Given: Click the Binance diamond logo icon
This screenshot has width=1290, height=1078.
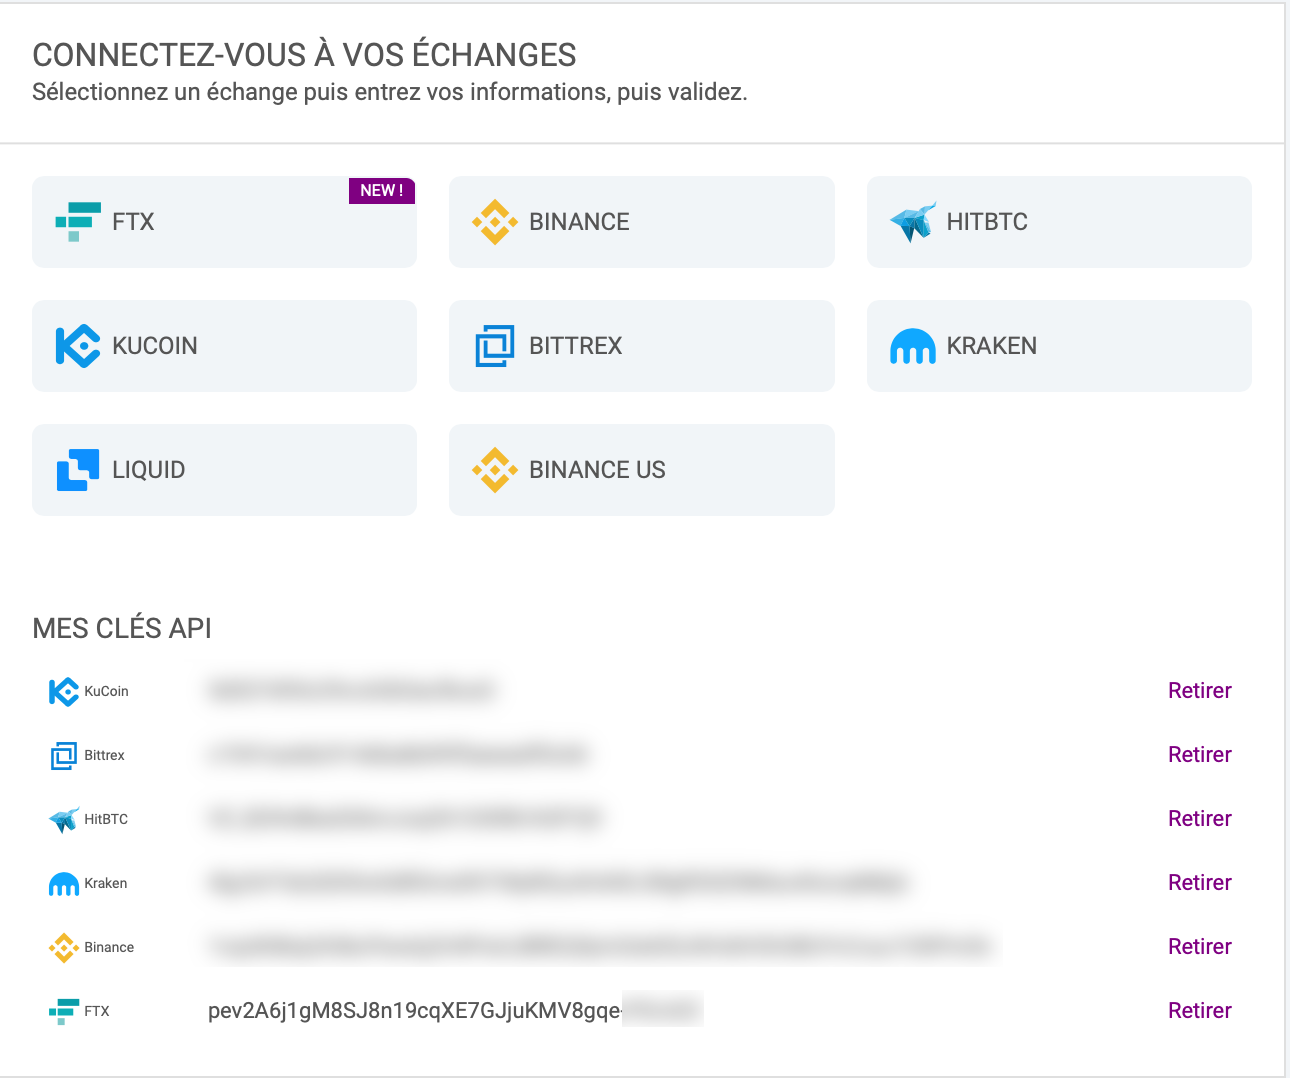Looking at the screenshot, I should point(495,222).
